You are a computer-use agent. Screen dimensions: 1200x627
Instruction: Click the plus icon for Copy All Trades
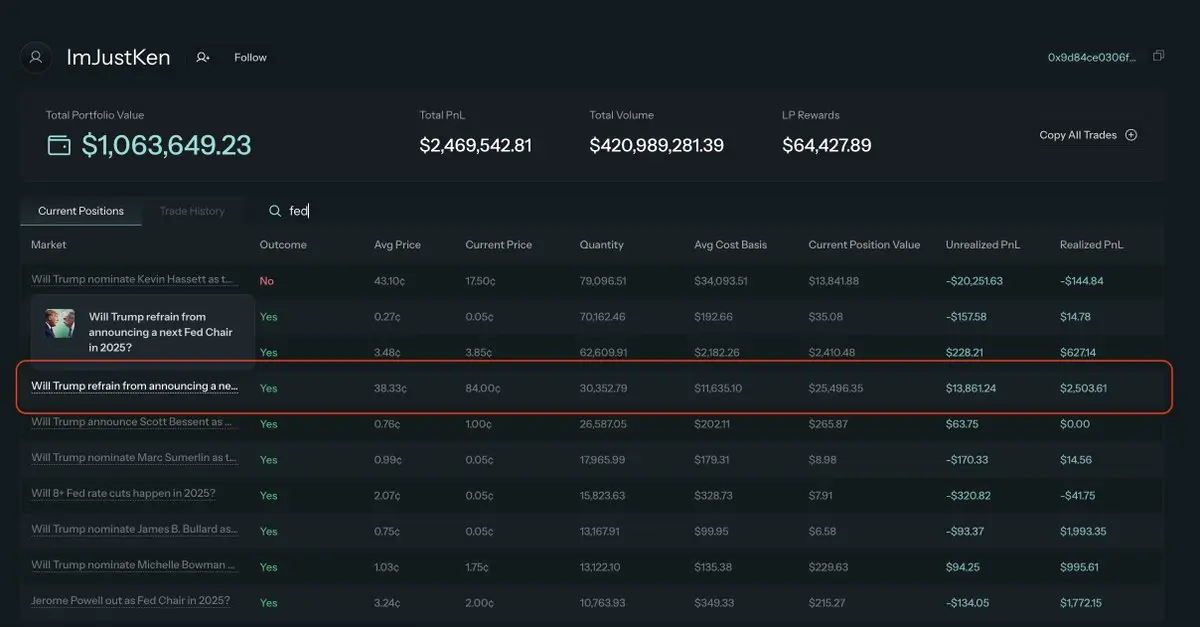point(1131,135)
